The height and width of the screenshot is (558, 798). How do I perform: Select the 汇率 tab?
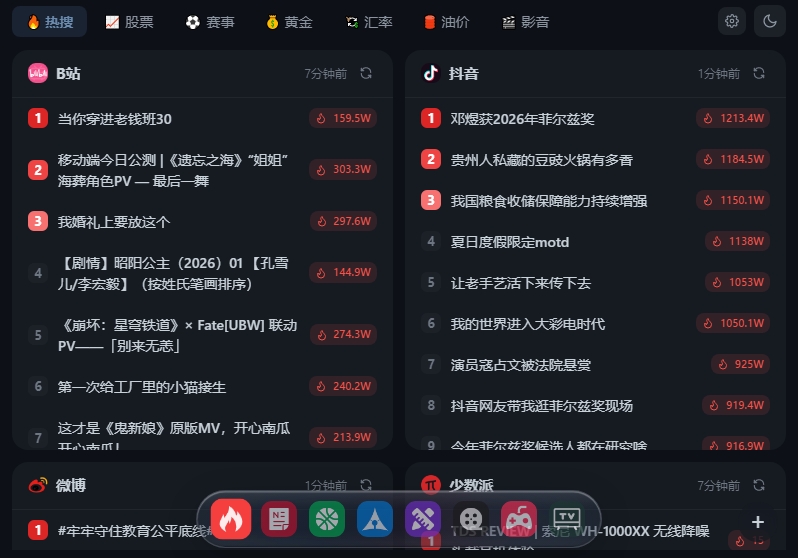[369, 22]
